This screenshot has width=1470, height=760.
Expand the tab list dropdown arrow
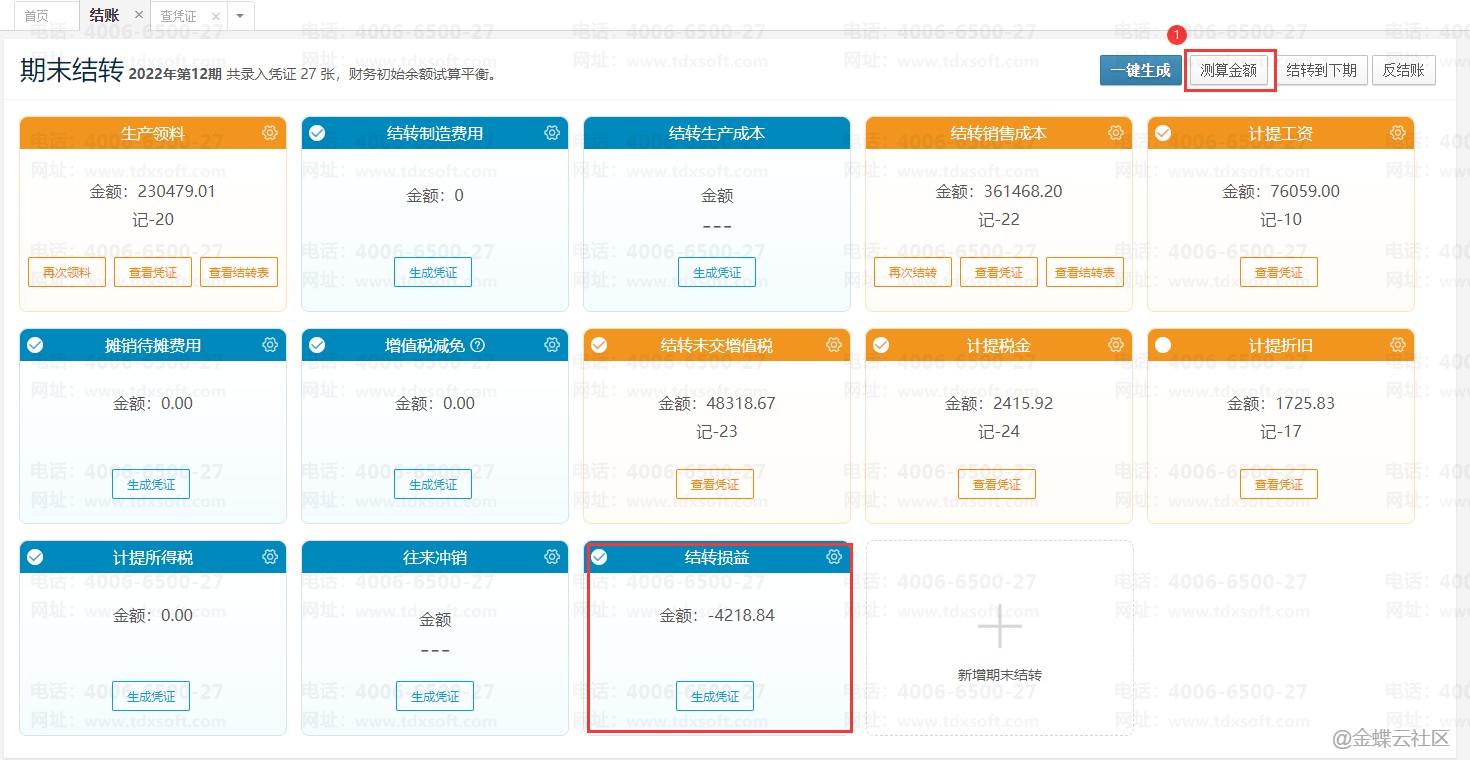tap(240, 16)
